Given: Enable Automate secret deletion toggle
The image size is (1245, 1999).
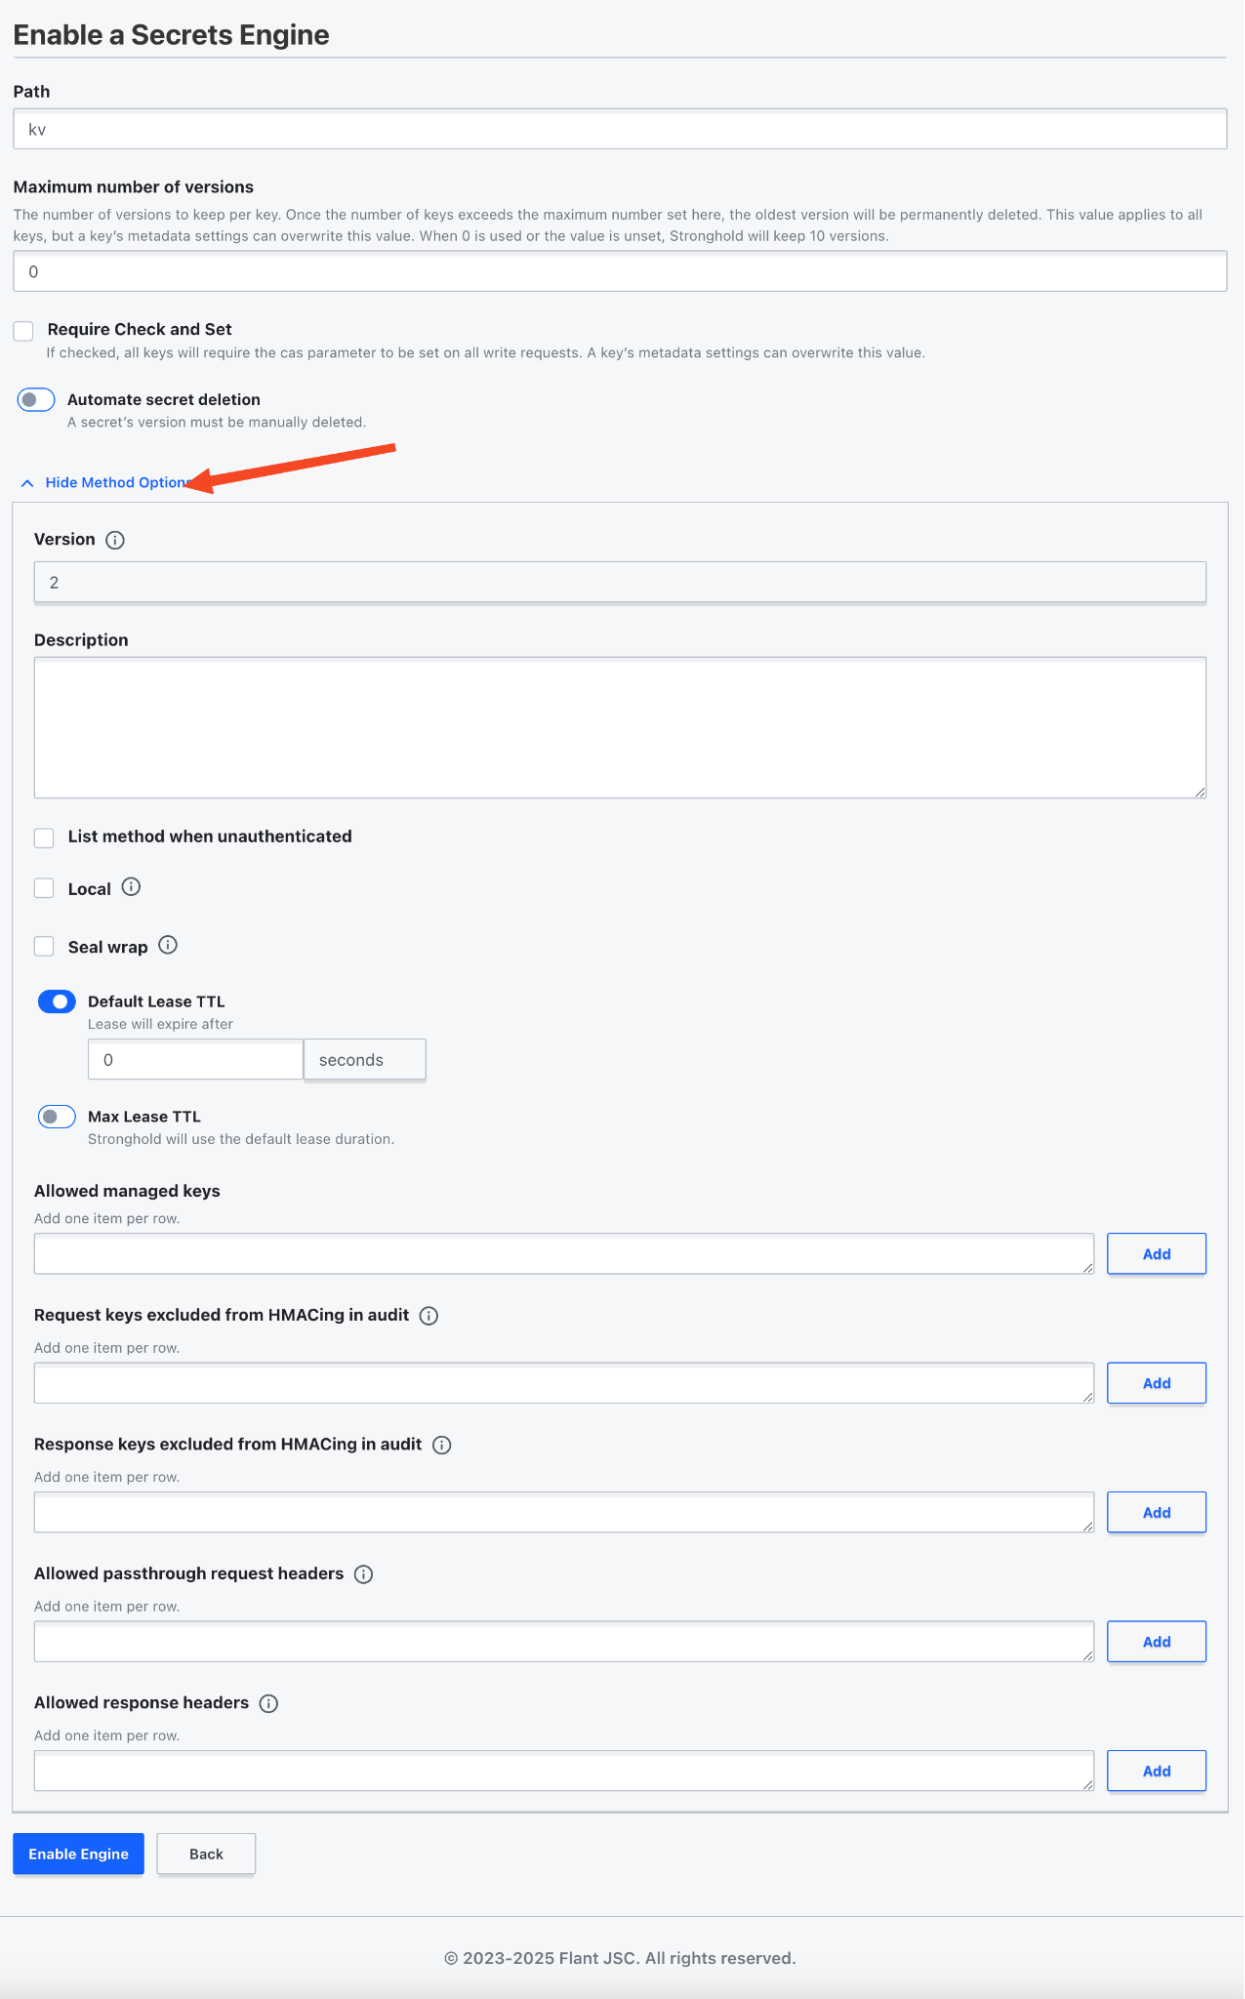Looking at the screenshot, I should pos(36,400).
